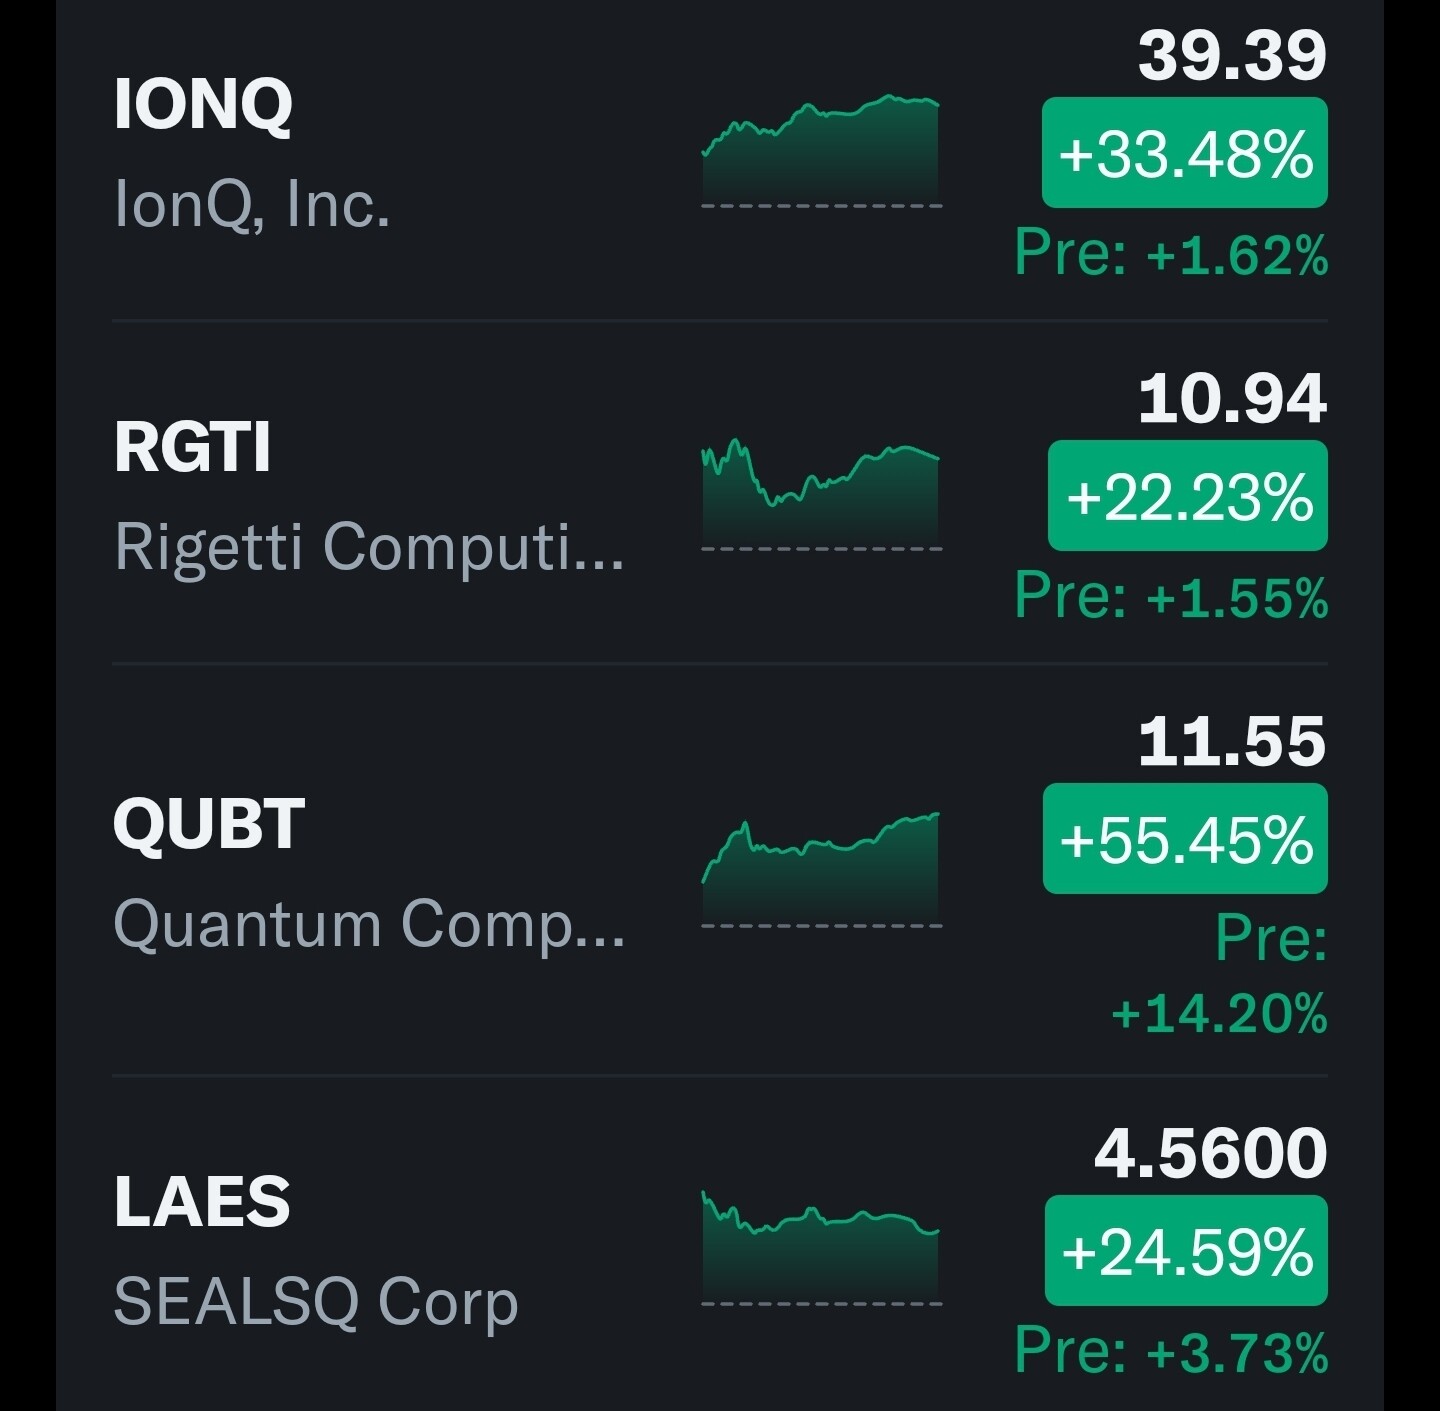Select QUBT pre-market +14.20% value
Viewport: 1440px width, 1411px height.
pyautogui.click(x=1219, y=1012)
